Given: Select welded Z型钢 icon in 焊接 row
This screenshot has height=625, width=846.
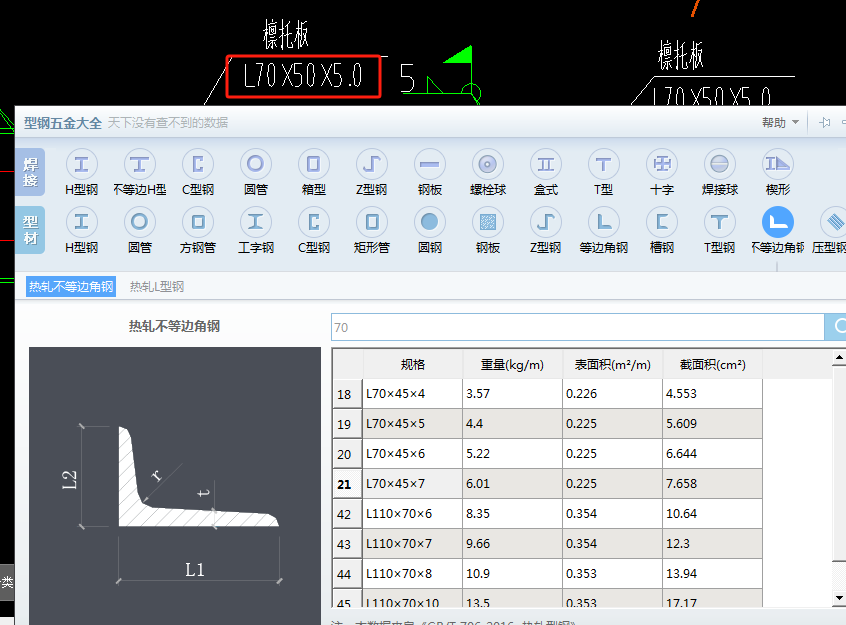Looking at the screenshot, I should click(x=372, y=164).
